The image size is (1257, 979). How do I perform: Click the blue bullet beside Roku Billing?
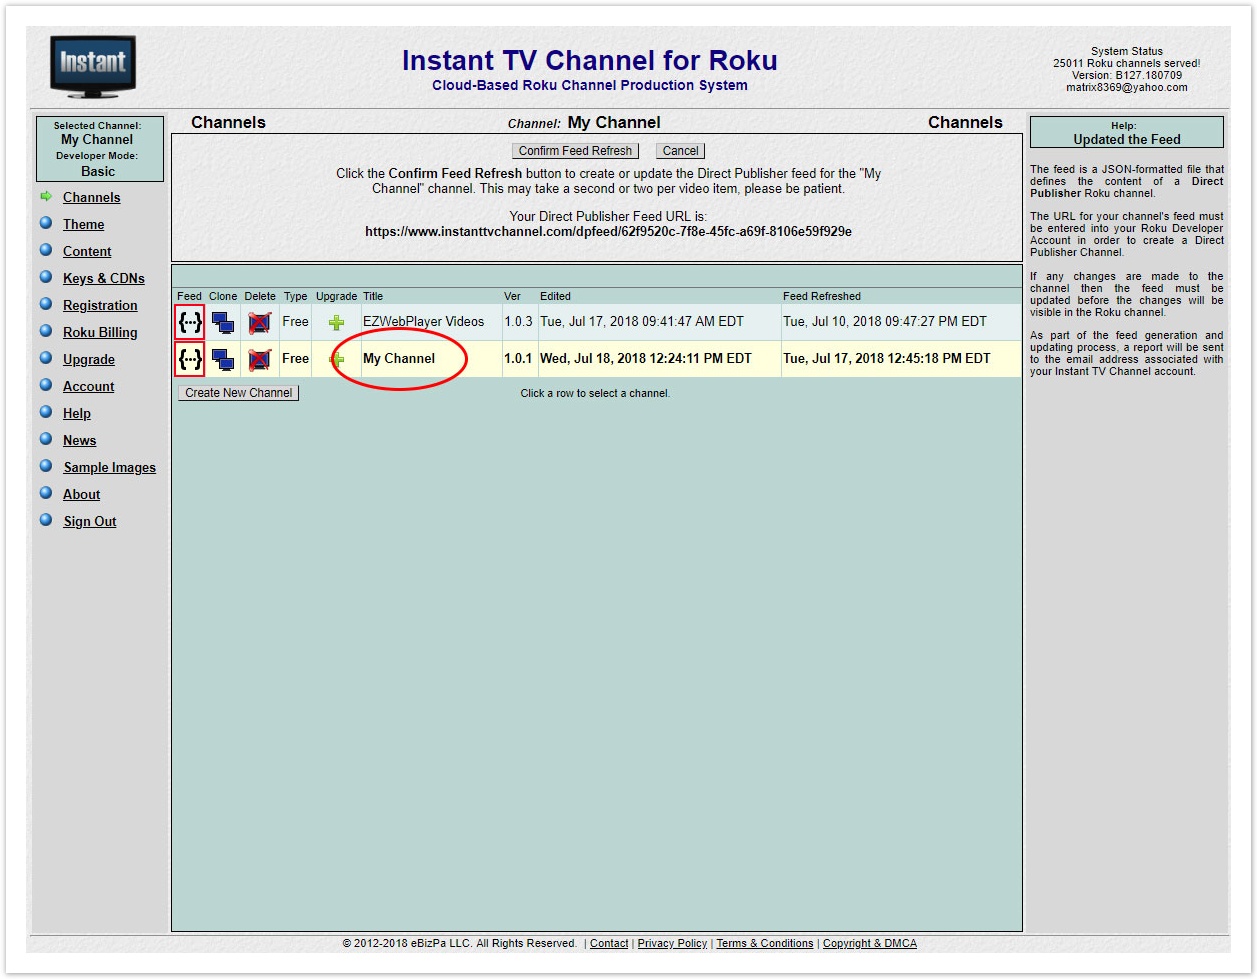(x=46, y=331)
